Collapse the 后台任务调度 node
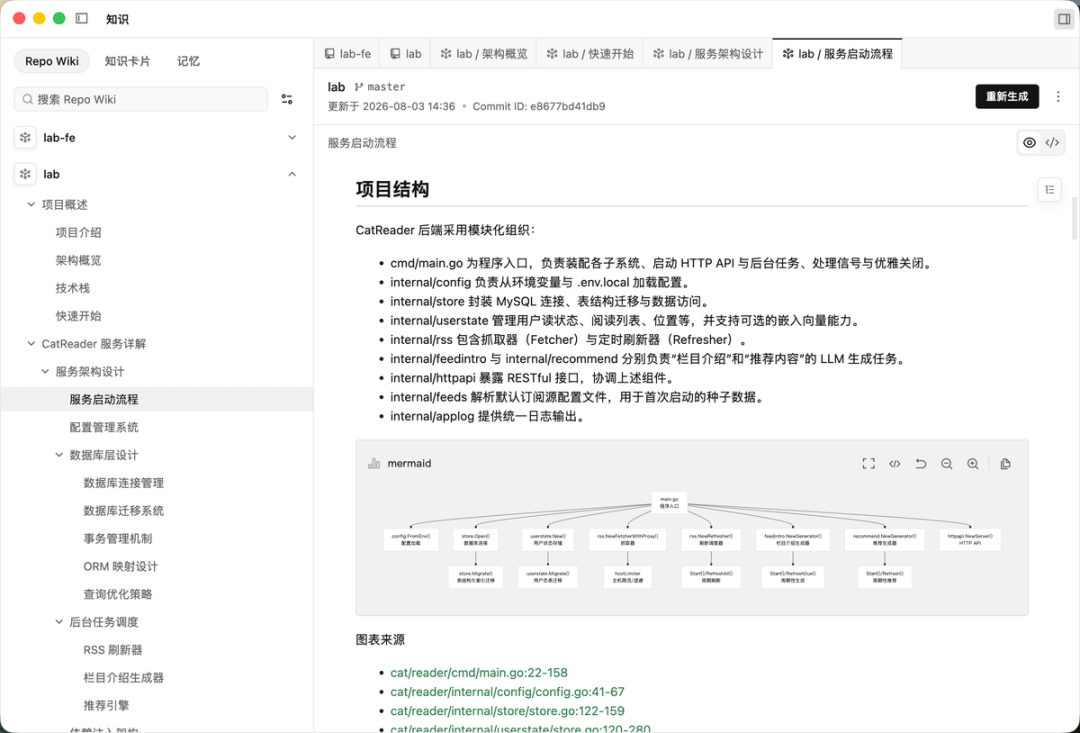 [x=59, y=621]
